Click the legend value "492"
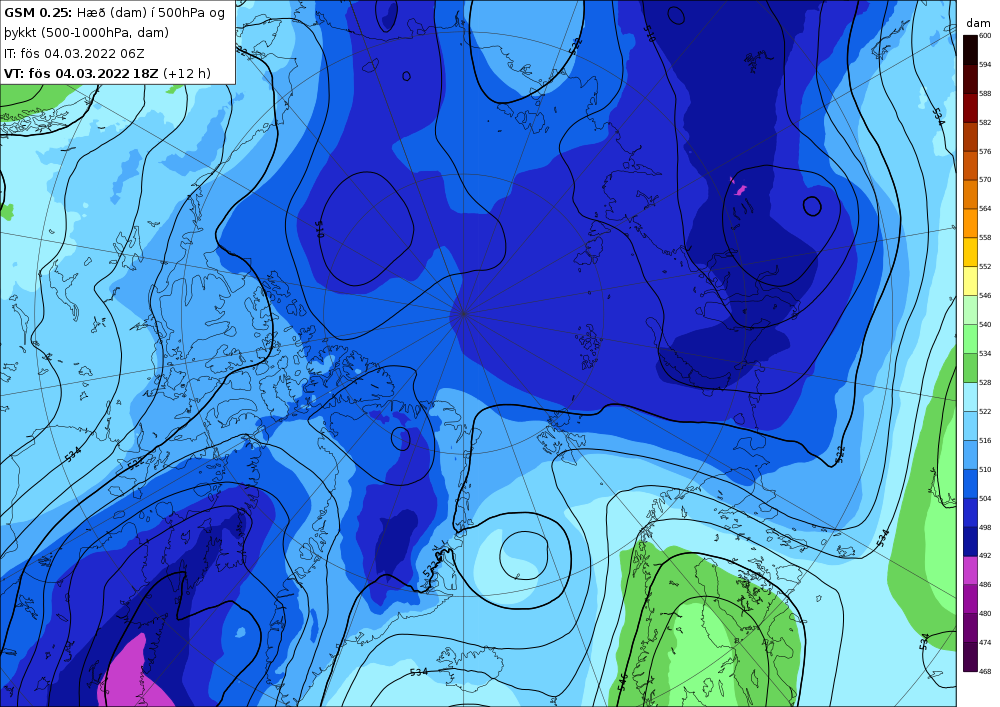This screenshot has width=1000, height=707. coord(985,556)
